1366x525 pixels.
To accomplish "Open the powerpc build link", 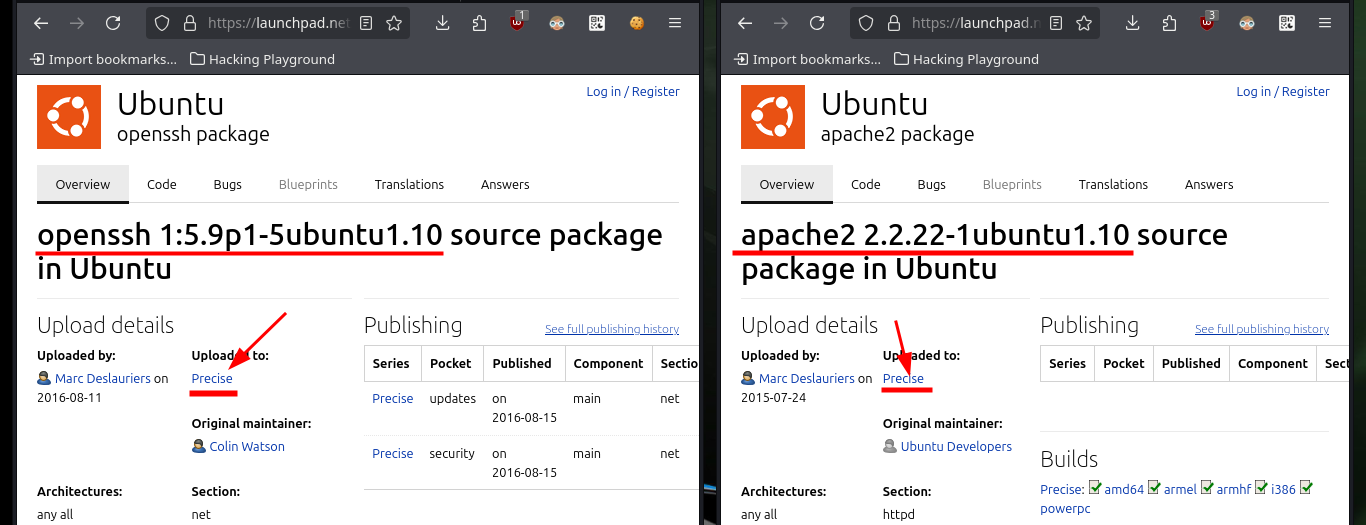I will (x=1065, y=509).
